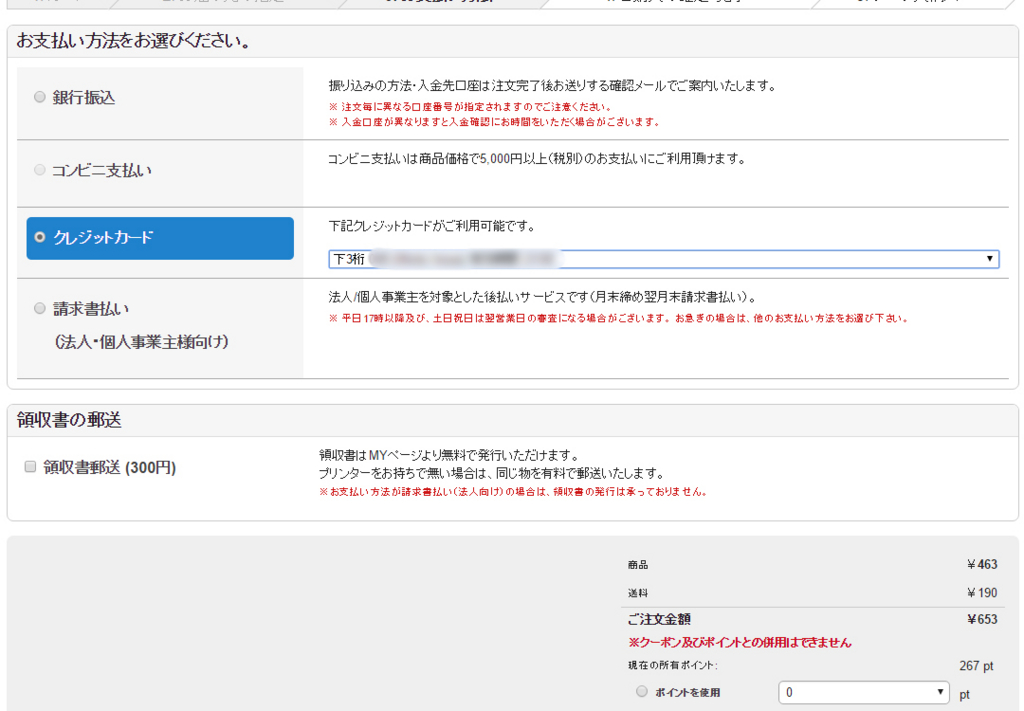Click the お支払い方法をお選びください heading
This screenshot has width=1024, height=711.
pos(133,41)
